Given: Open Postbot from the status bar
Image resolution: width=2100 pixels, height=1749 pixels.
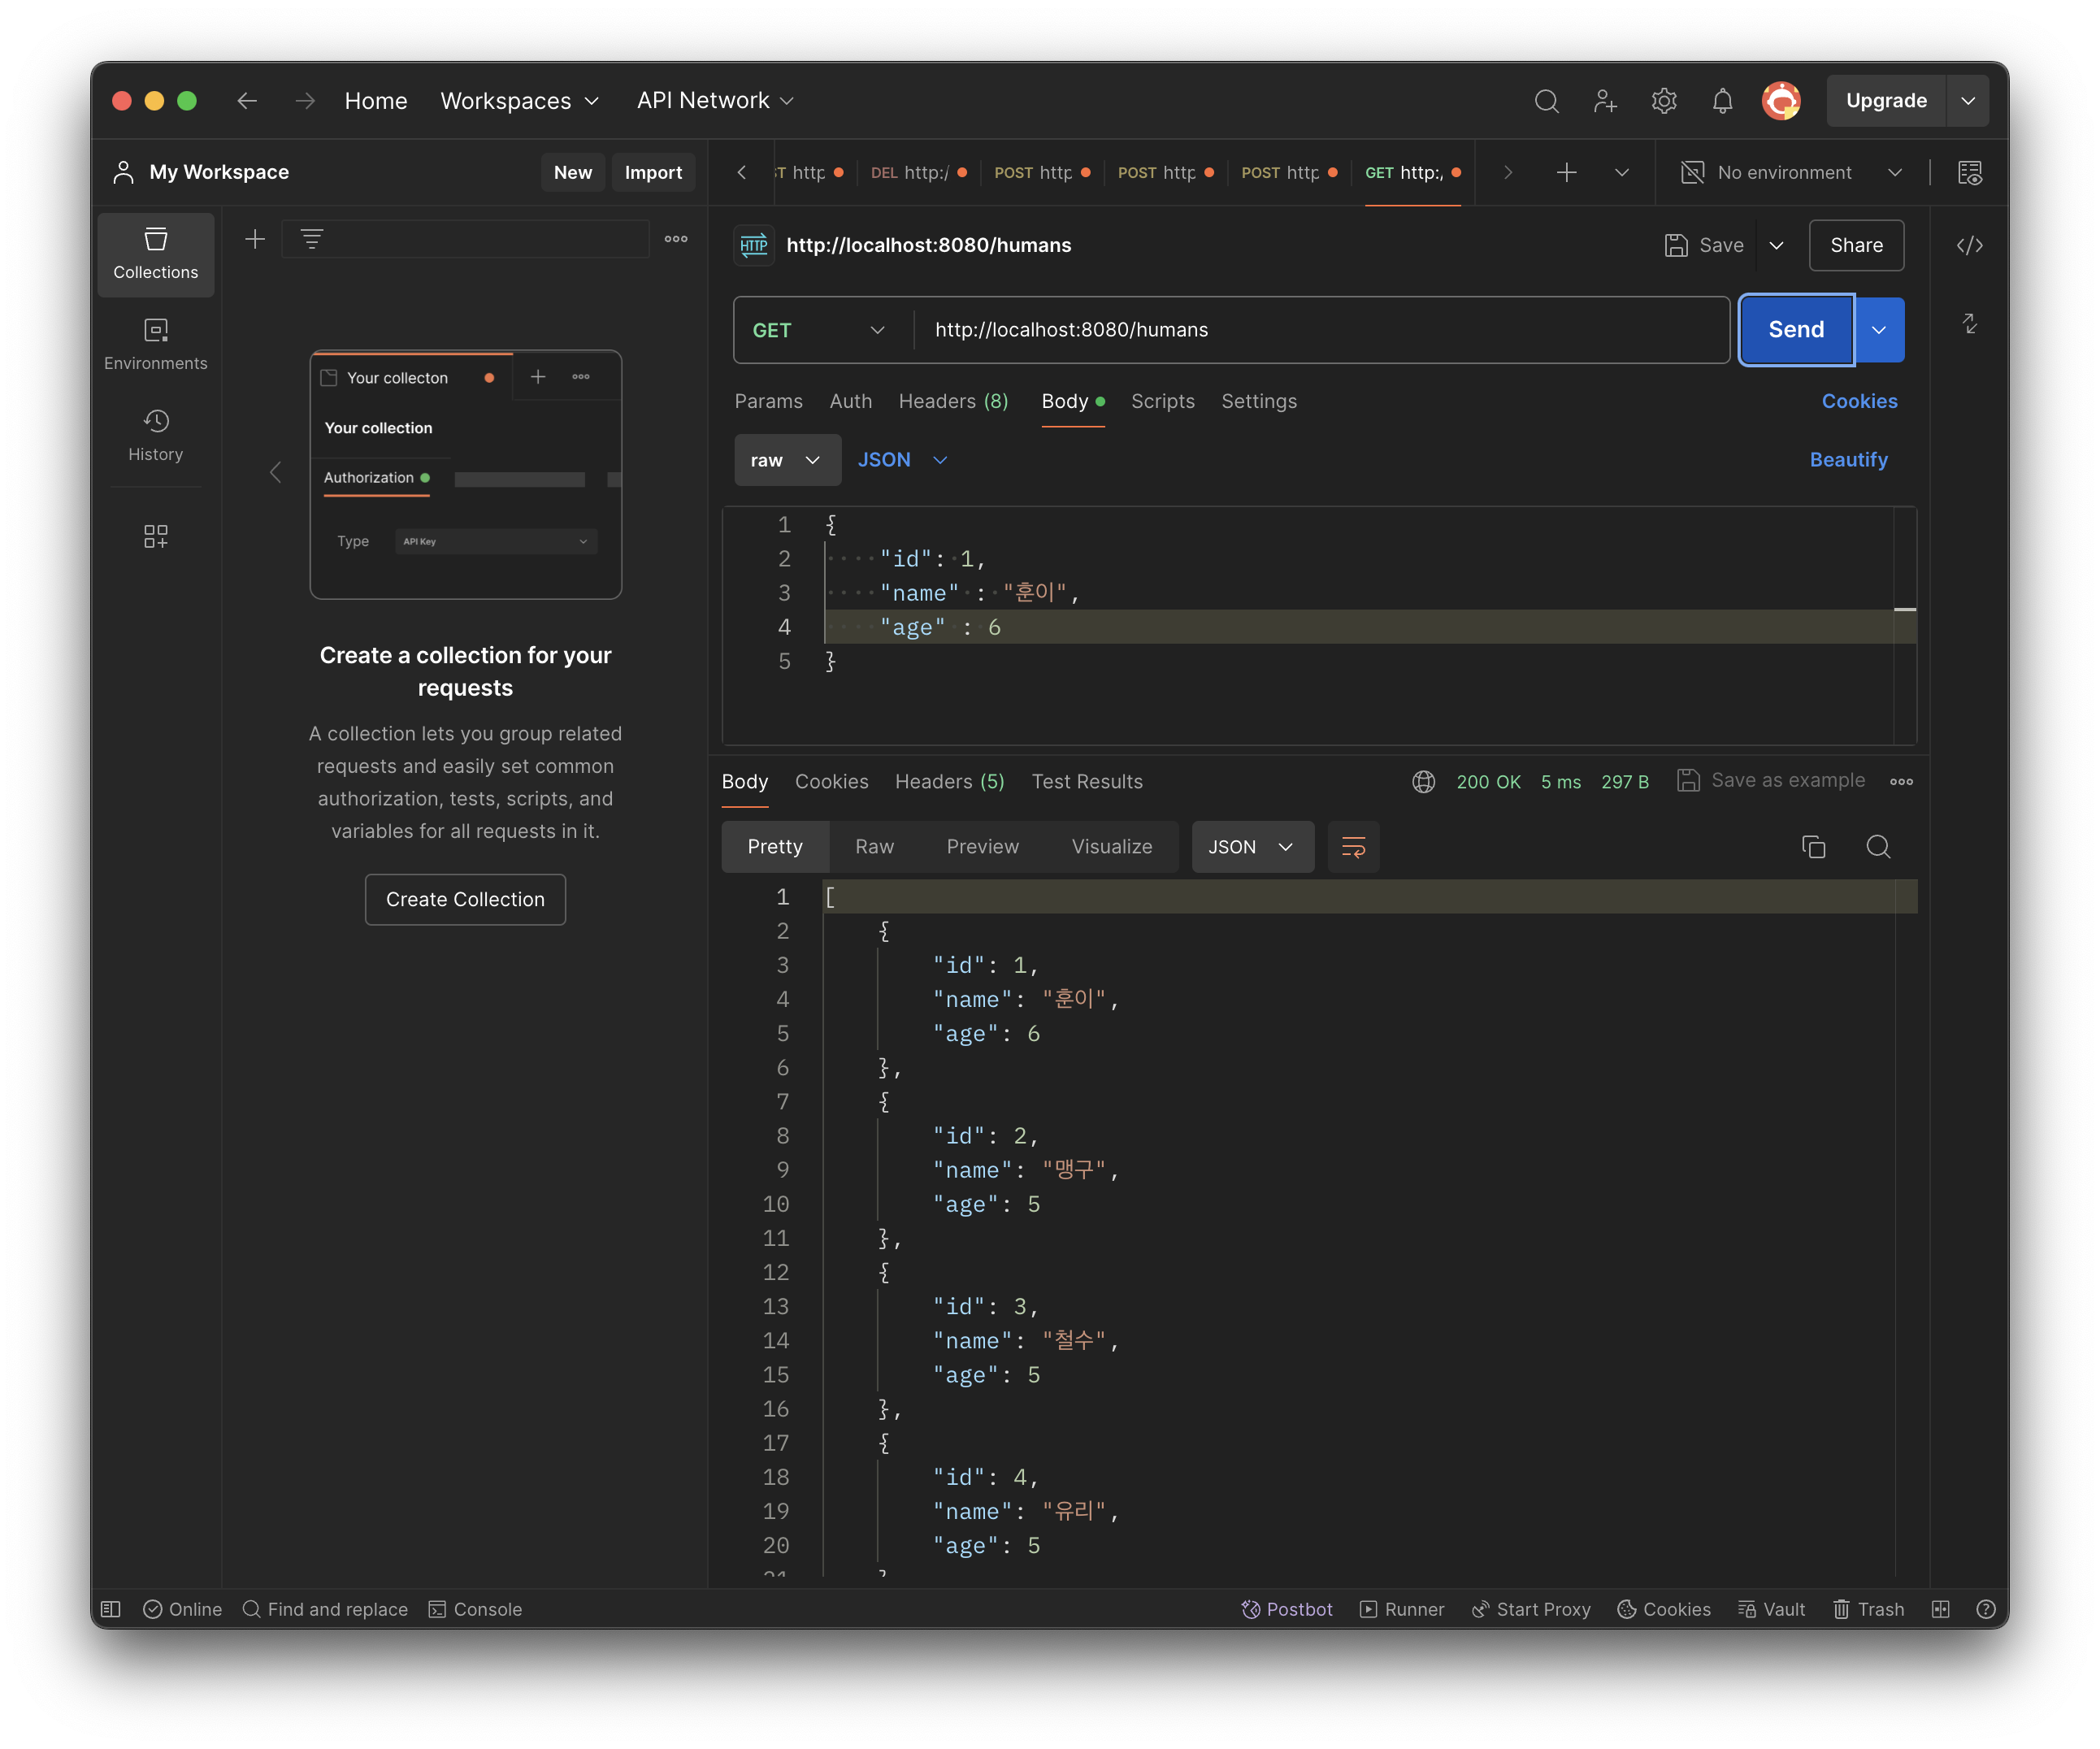Looking at the screenshot, I should [x=1287, y=1609].
